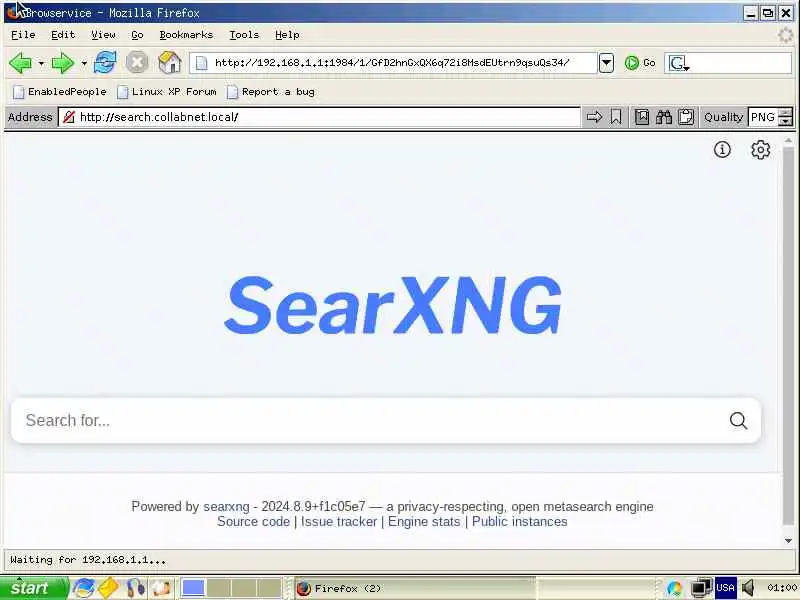The width and height of the screenshot is (800, 600).
Task: Open the Issue tracker link
Action: coord(339,521)
